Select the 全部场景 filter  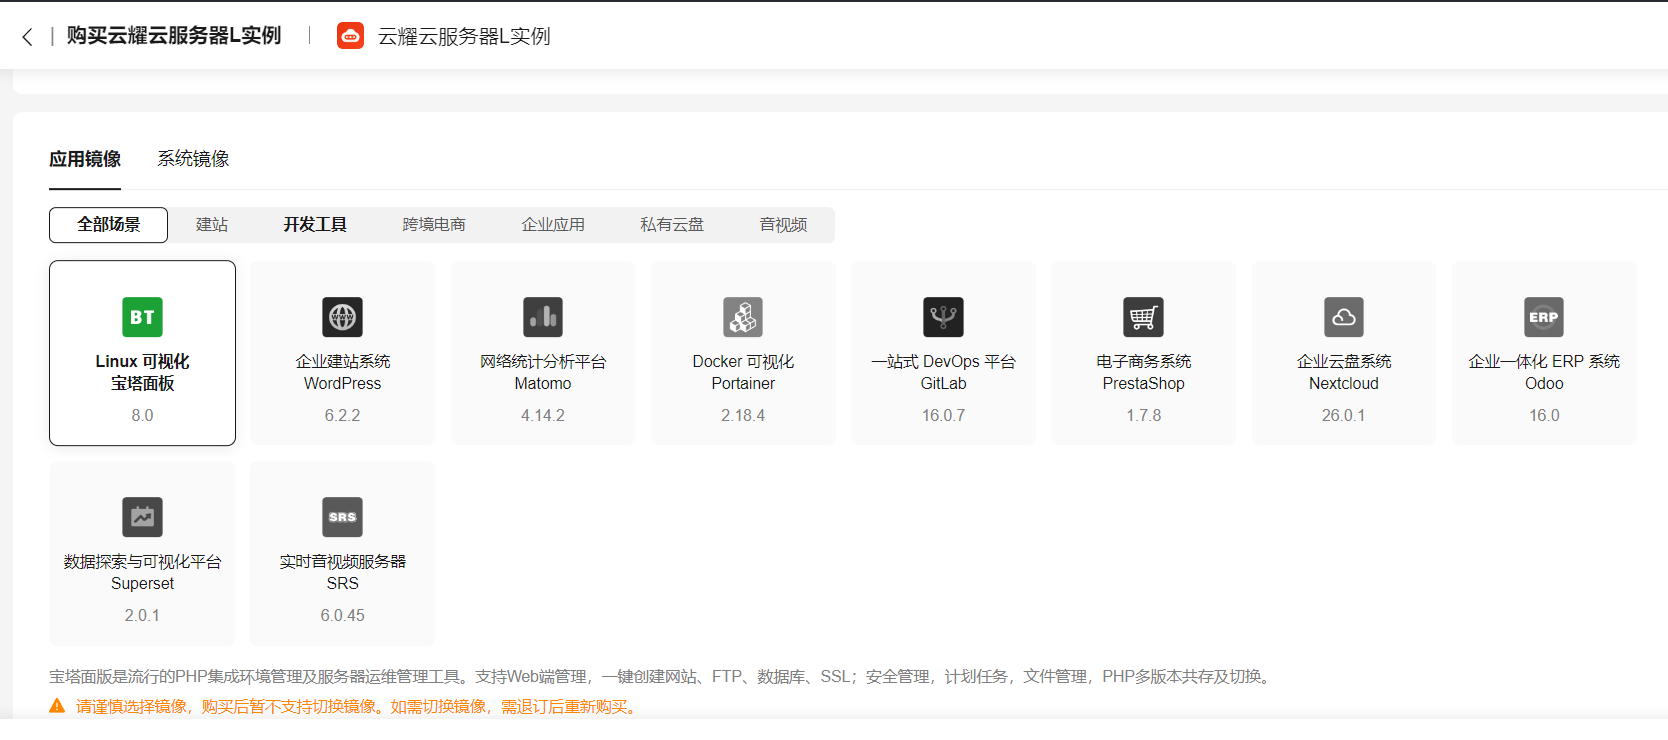tap(108, 225)
